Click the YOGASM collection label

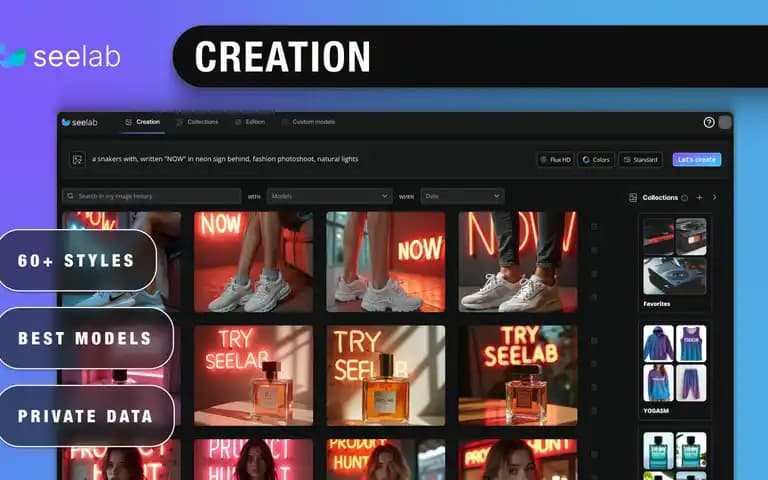(x=656, y=411)
